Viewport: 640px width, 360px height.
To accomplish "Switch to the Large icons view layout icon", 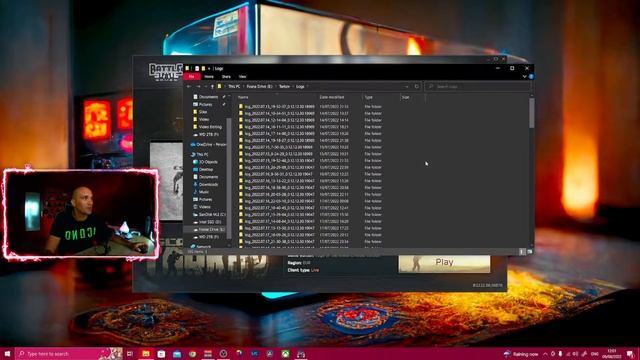I will point(530,252).
